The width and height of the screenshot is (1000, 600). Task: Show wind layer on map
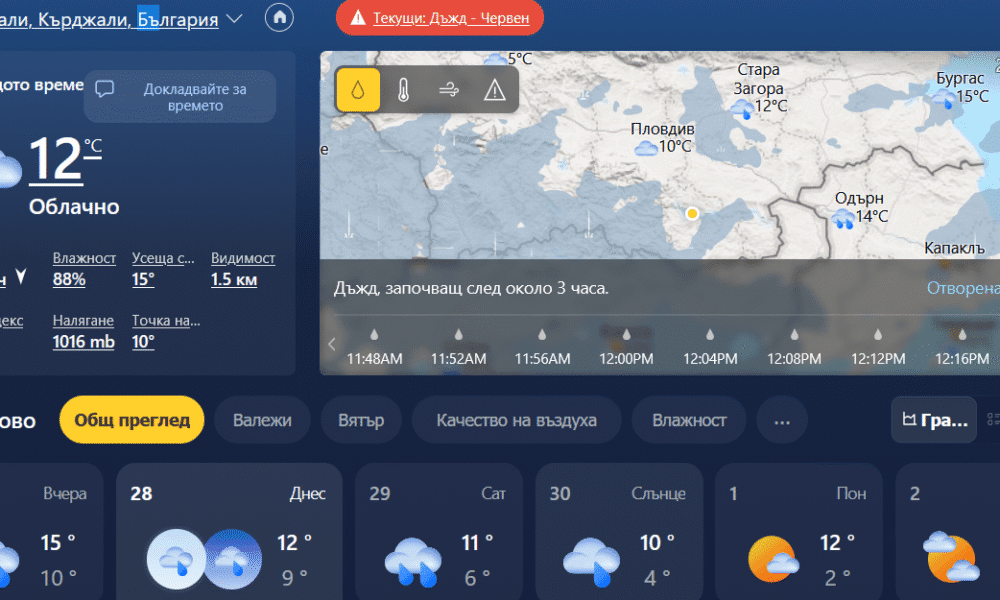click(x=449, y=90)
